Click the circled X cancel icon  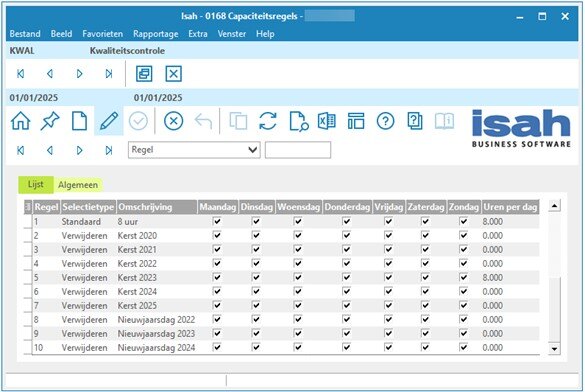pyautogui.click(x=173, y=121)
